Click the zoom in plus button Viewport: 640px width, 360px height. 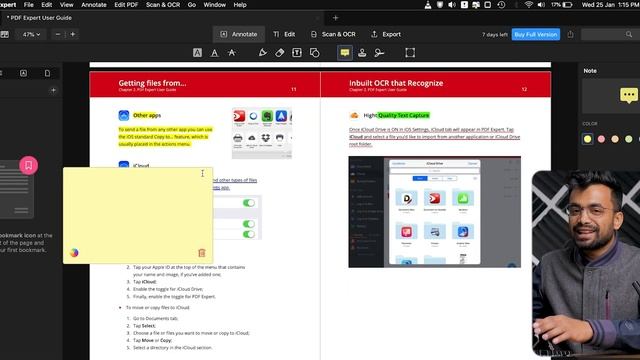(x=73, y=34)
